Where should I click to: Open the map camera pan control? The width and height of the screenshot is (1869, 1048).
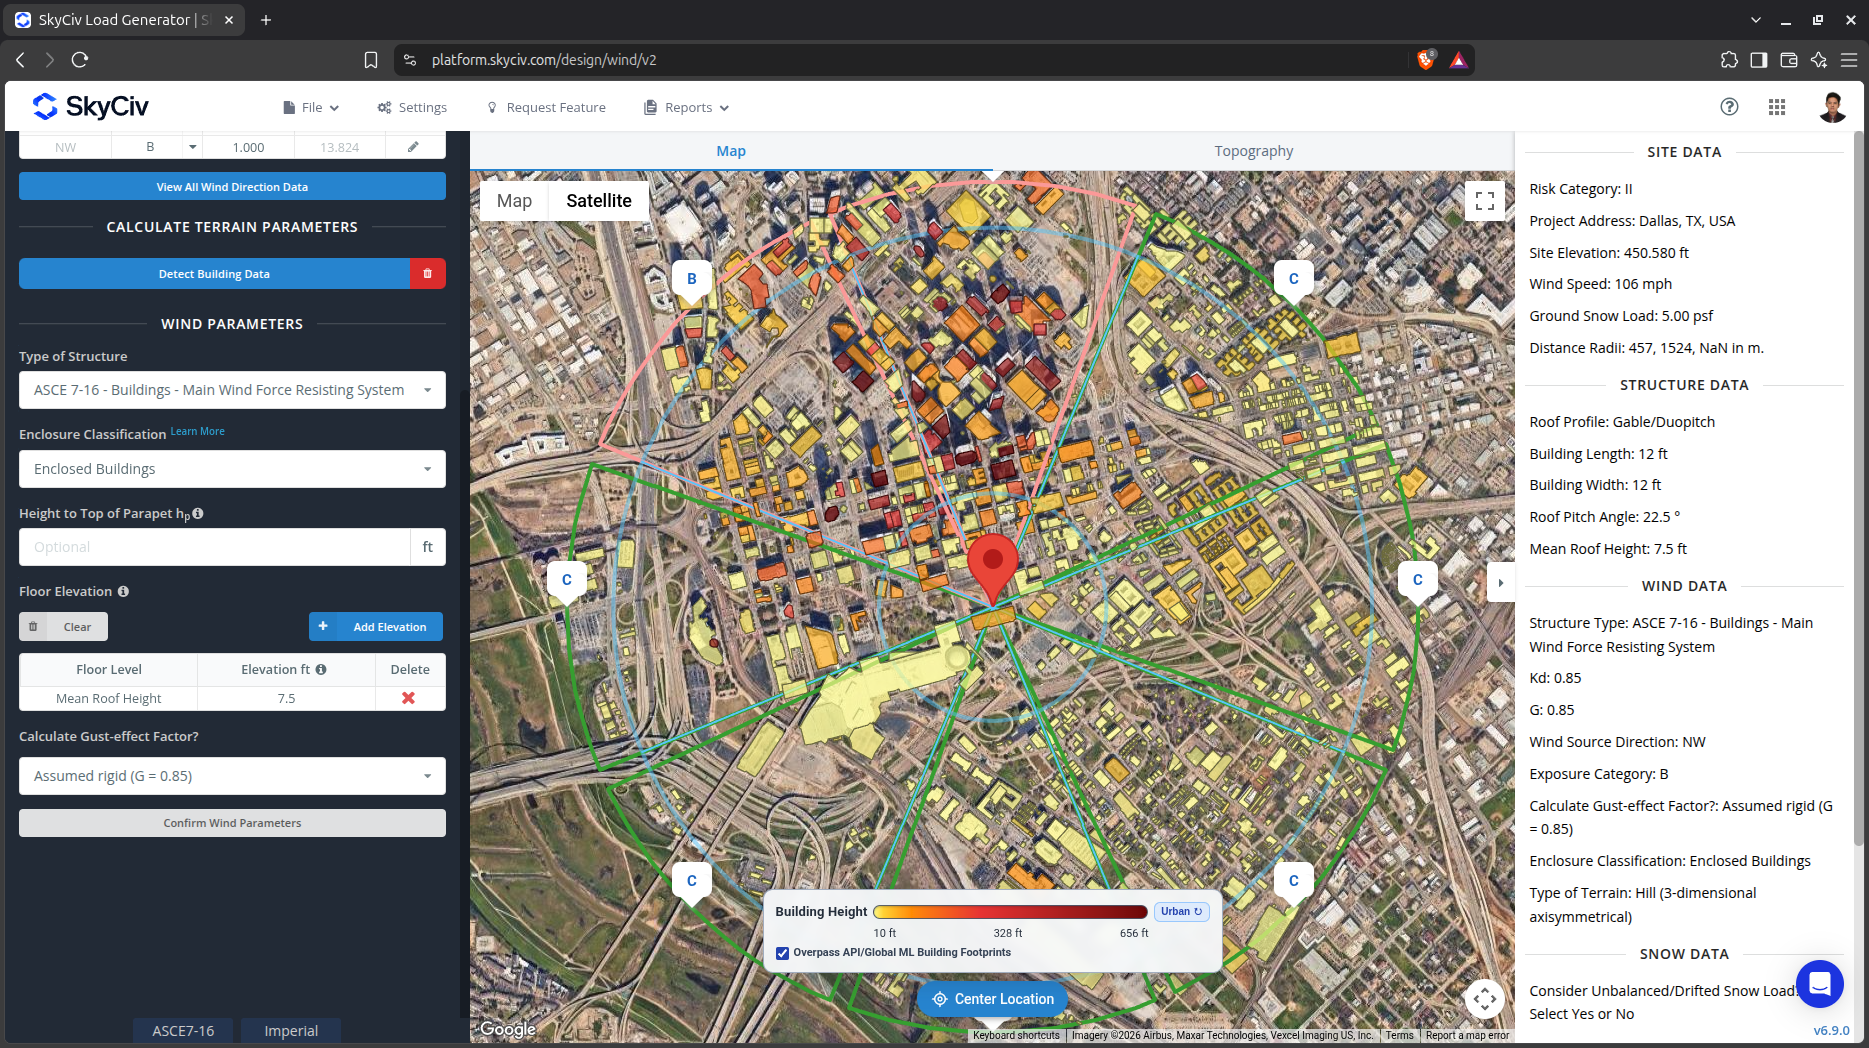1485,998
